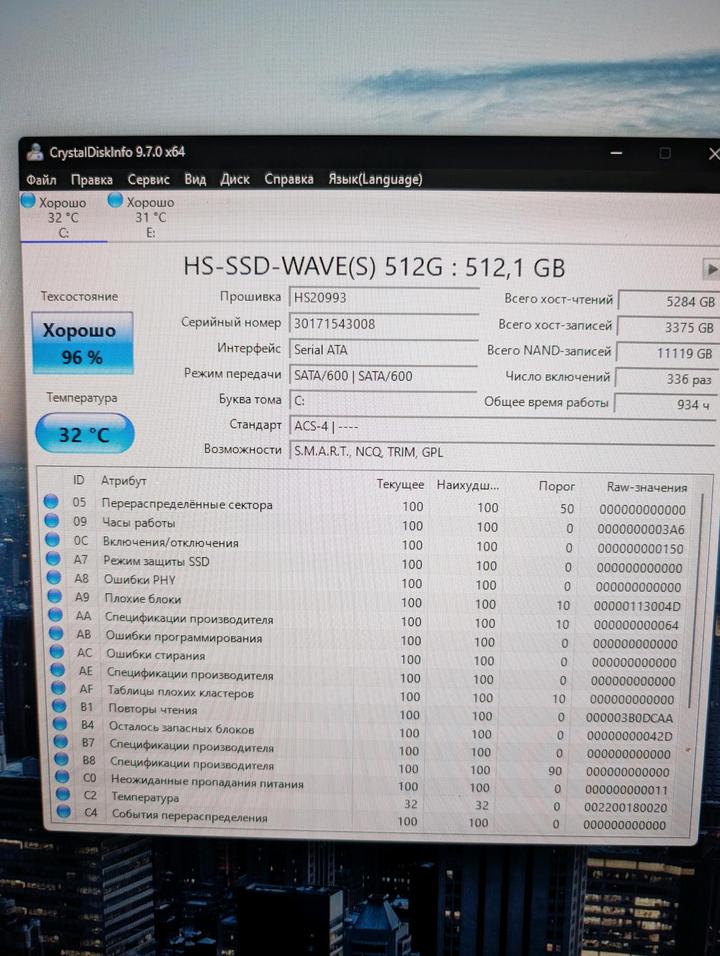This screenshot has width=720, height=956.
Task: Click the Порог column header
Action: [x=557, y=486]
